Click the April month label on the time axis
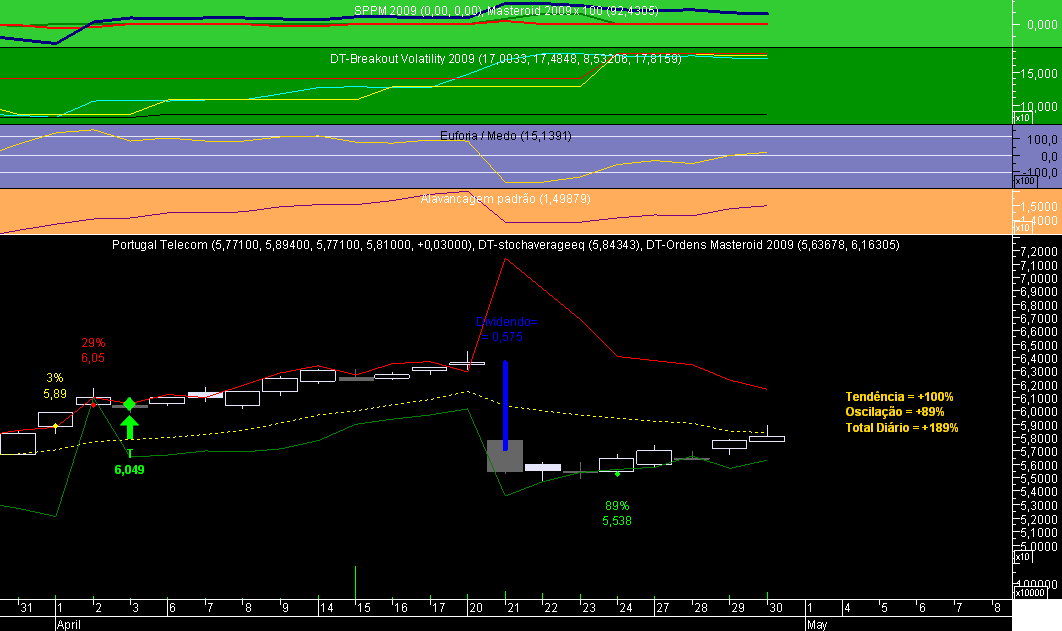 [x=68, y=624]
